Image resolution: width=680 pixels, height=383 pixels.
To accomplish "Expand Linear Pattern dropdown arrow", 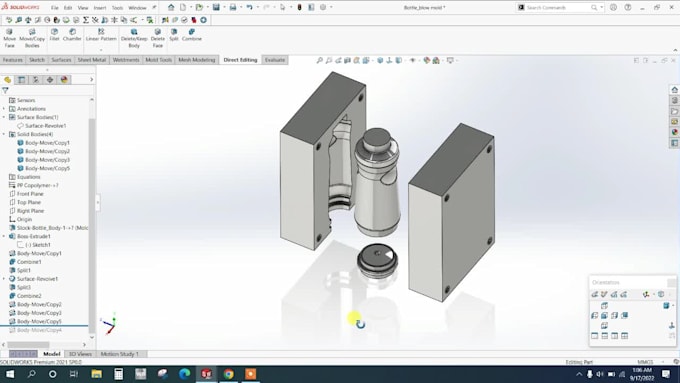I will (101, 50).
